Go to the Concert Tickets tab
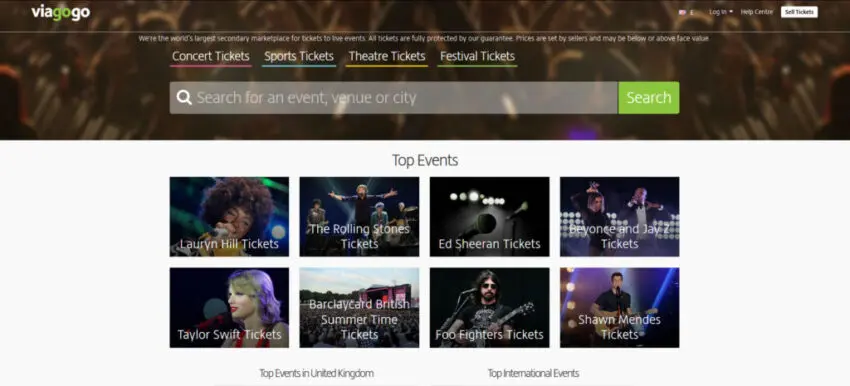 coord(211,57)
